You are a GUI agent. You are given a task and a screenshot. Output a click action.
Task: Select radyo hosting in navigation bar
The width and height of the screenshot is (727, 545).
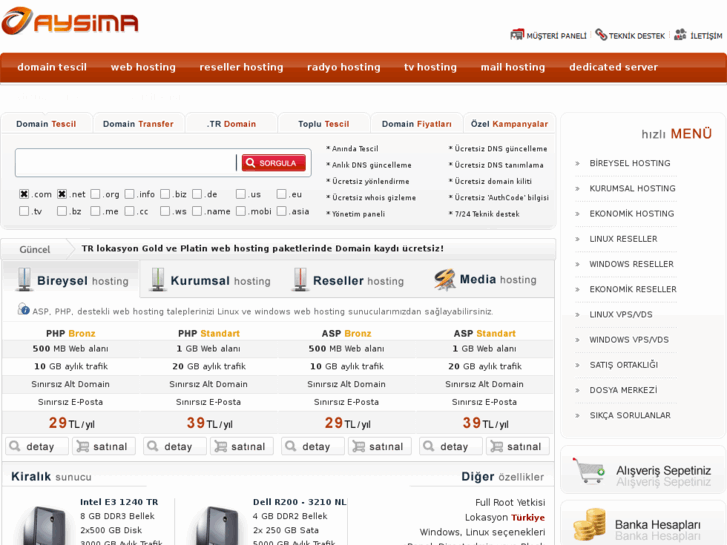[344, 67]
